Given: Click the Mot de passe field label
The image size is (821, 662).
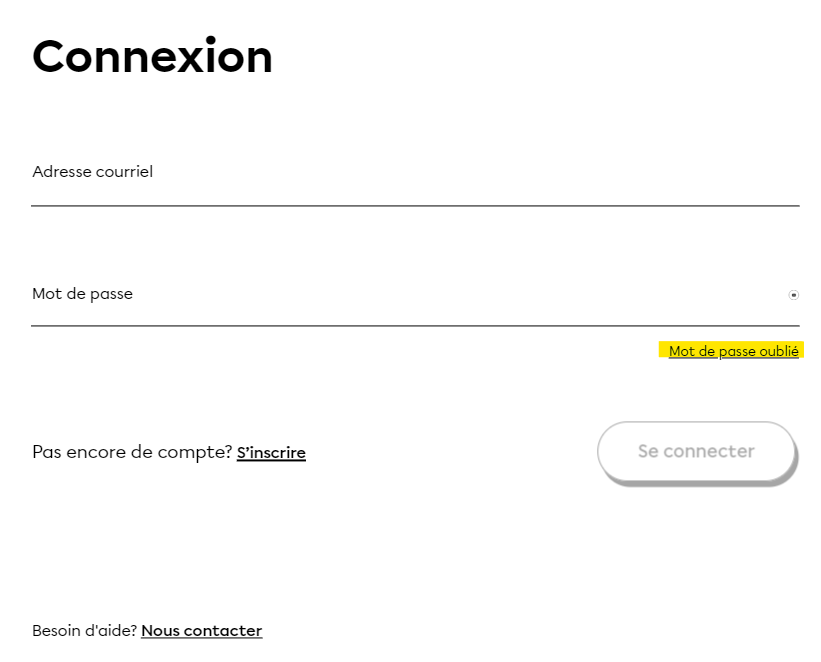Looking at the screenshot, I should tap(82, 294).
